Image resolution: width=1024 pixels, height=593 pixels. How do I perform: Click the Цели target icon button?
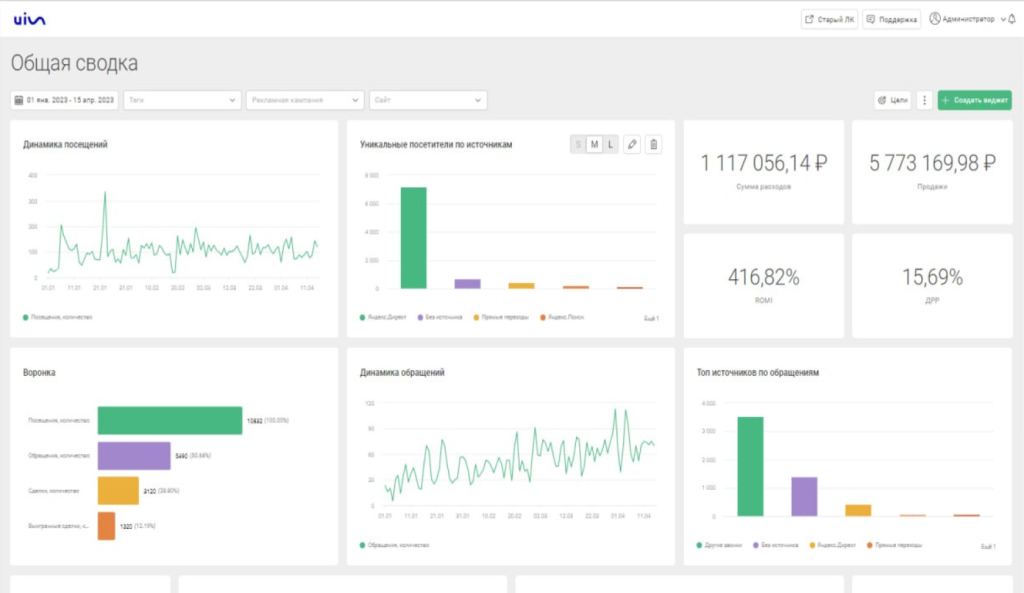tap(892, 100)
